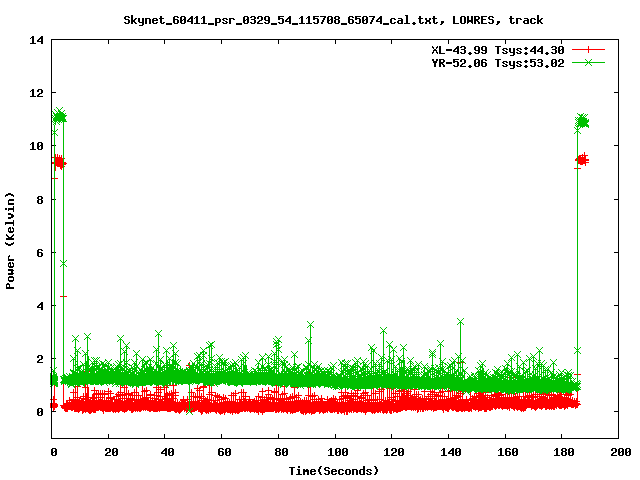Click the x-axis tick label 200

620,452
